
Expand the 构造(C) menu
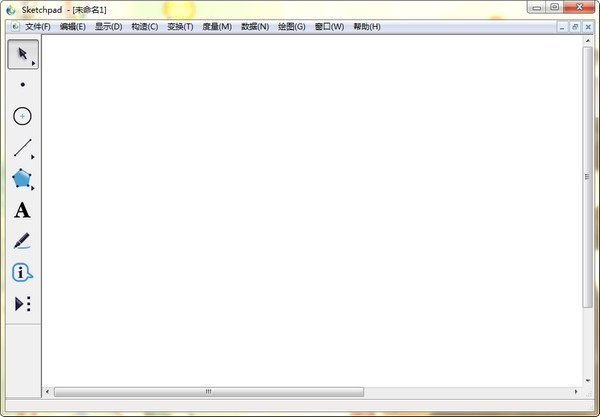tap(144, 26)
